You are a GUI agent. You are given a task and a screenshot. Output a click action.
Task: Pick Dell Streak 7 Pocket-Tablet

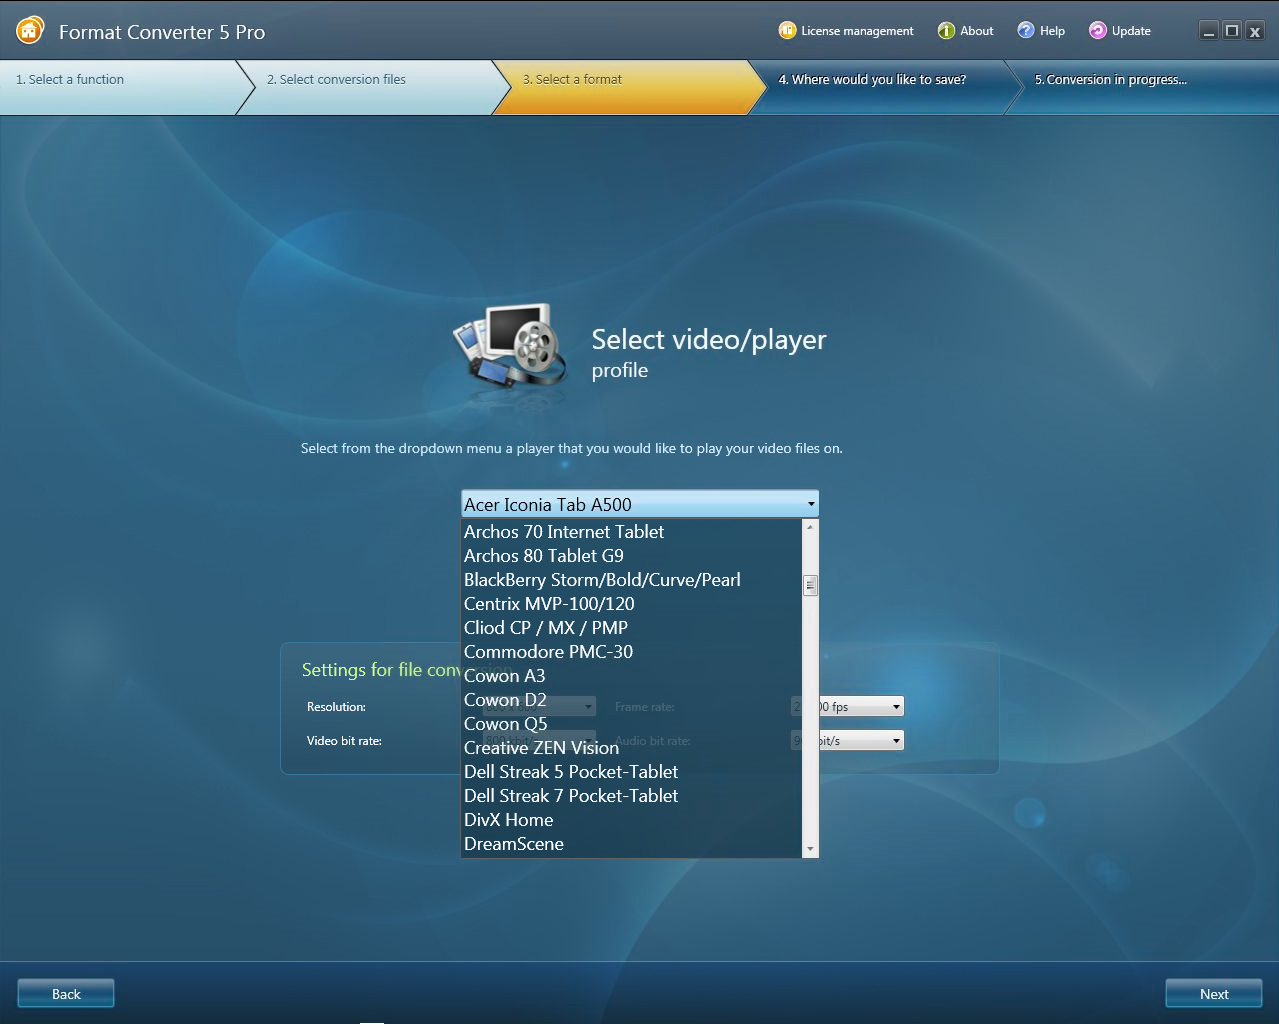point(571,796)
